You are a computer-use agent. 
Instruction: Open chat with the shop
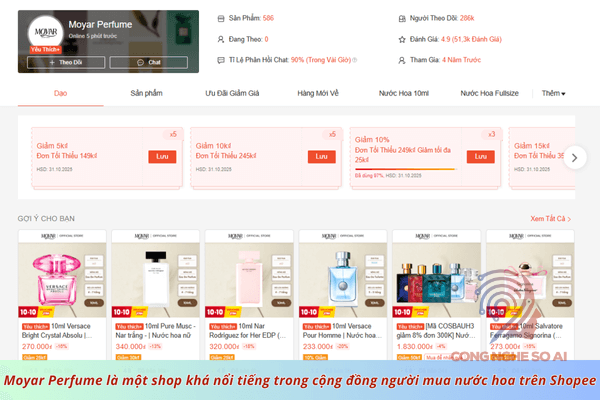pos(148,62)
